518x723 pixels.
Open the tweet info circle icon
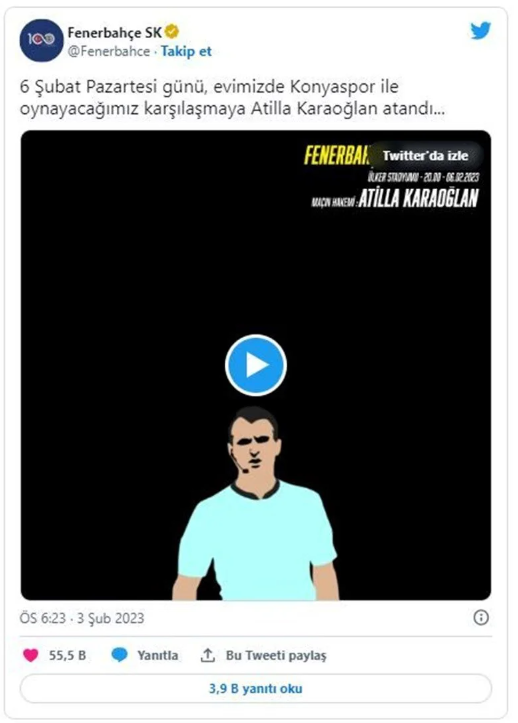[x=481, y=617]
